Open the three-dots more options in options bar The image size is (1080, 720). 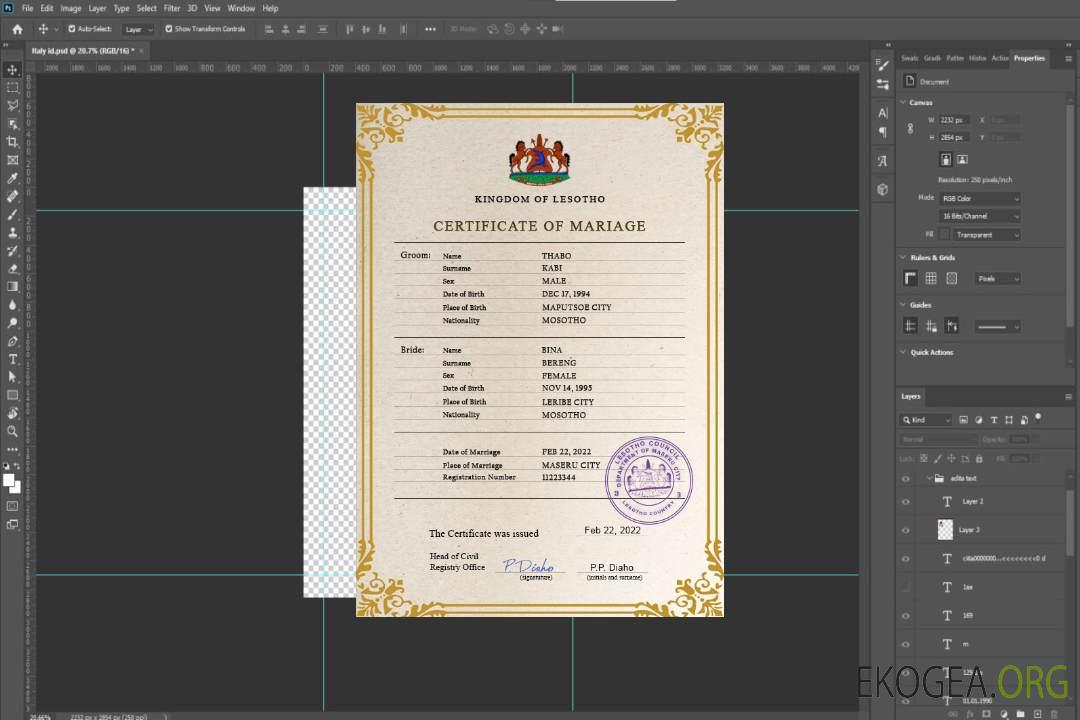pyautogui.click(x=430, y=29)
